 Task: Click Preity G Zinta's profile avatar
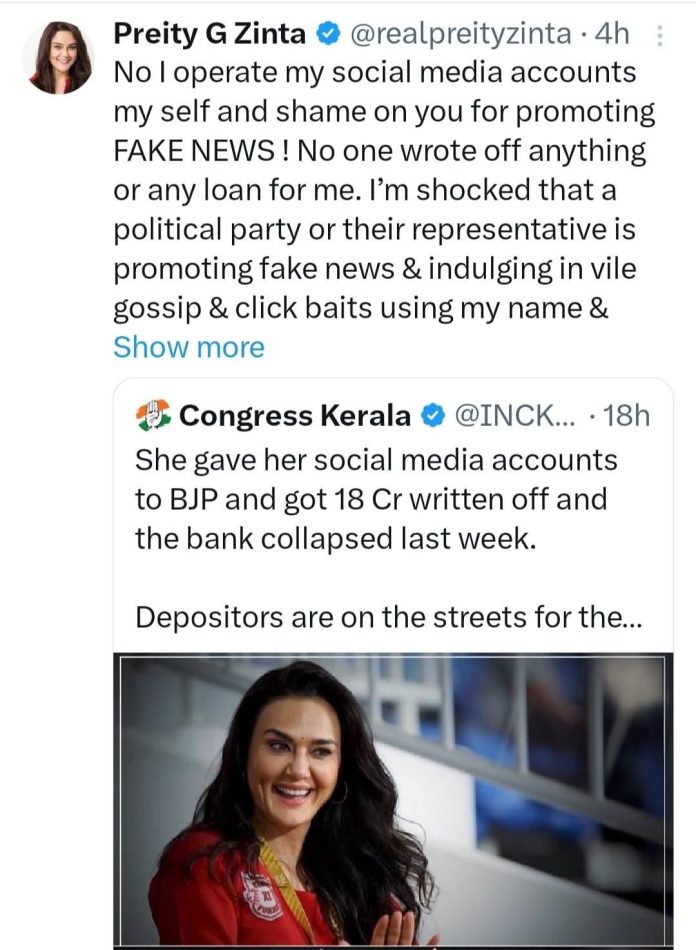coord(59,57)
